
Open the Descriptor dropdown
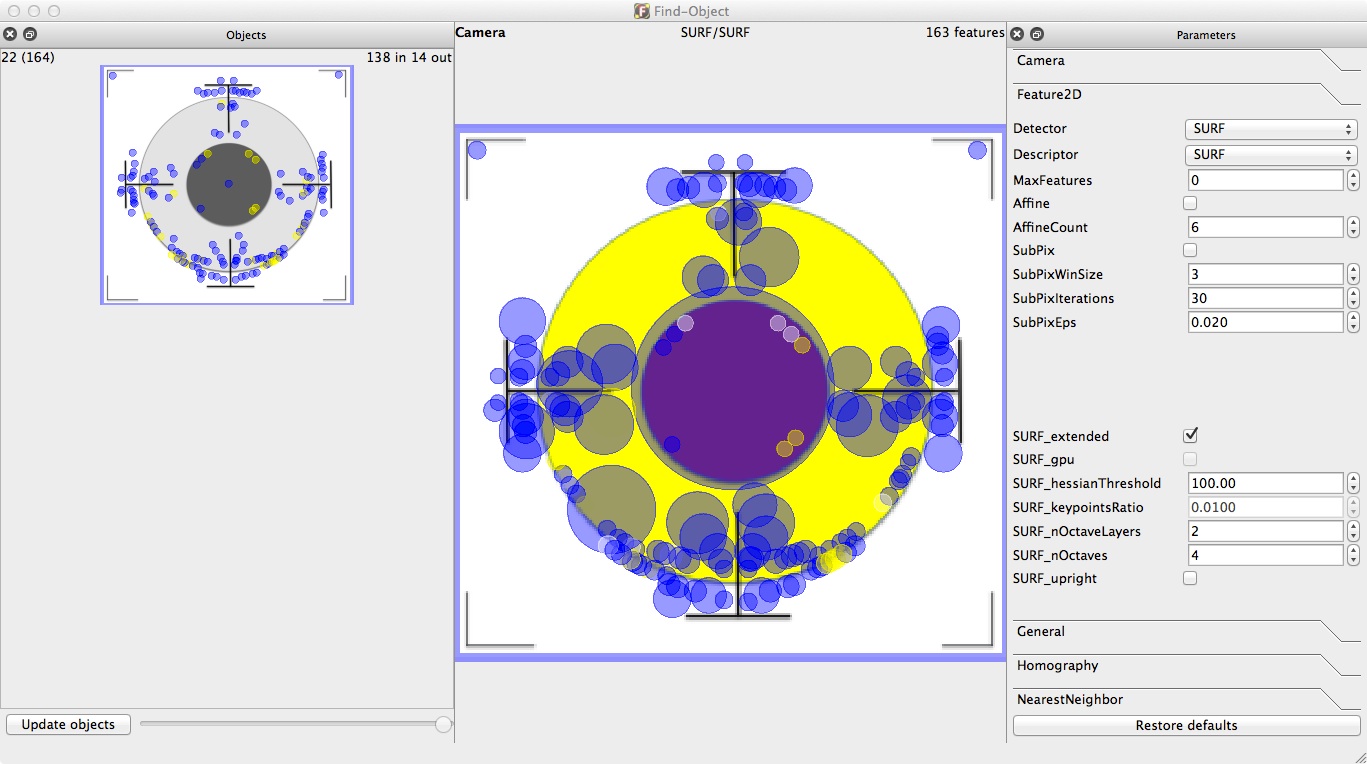(1270, 155)
